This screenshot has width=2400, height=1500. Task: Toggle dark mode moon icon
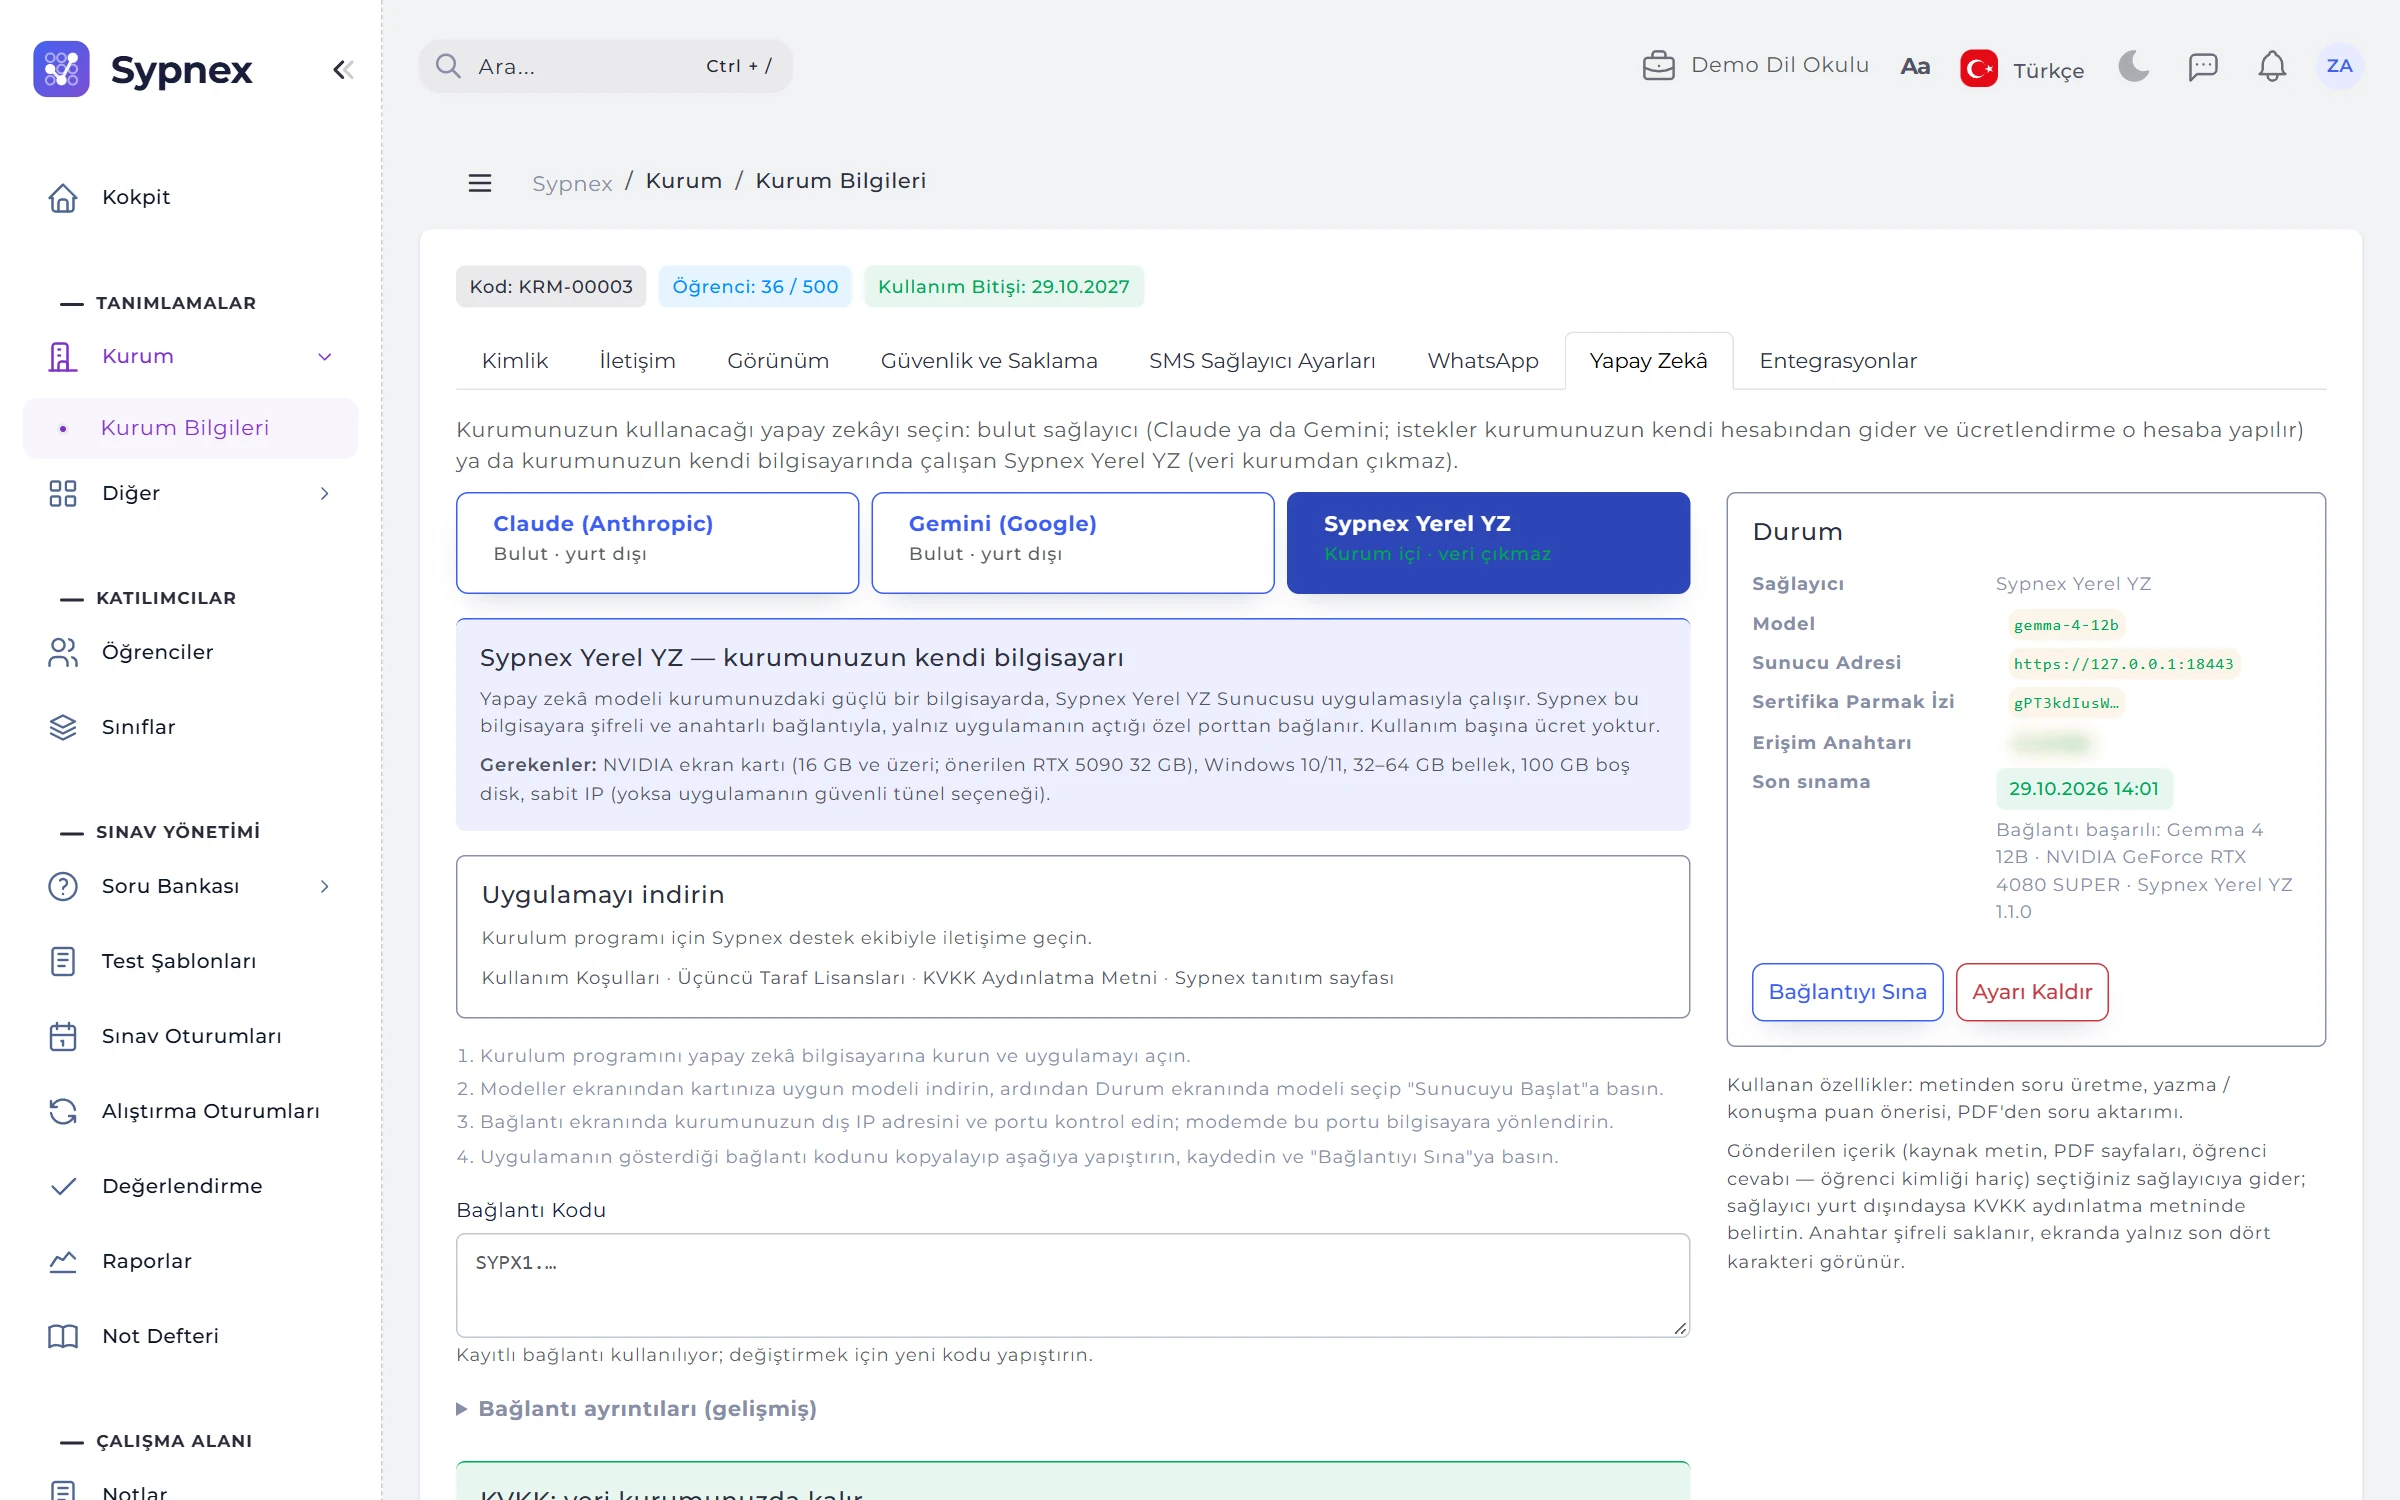pyautogui.click(x=2133, y=67)
